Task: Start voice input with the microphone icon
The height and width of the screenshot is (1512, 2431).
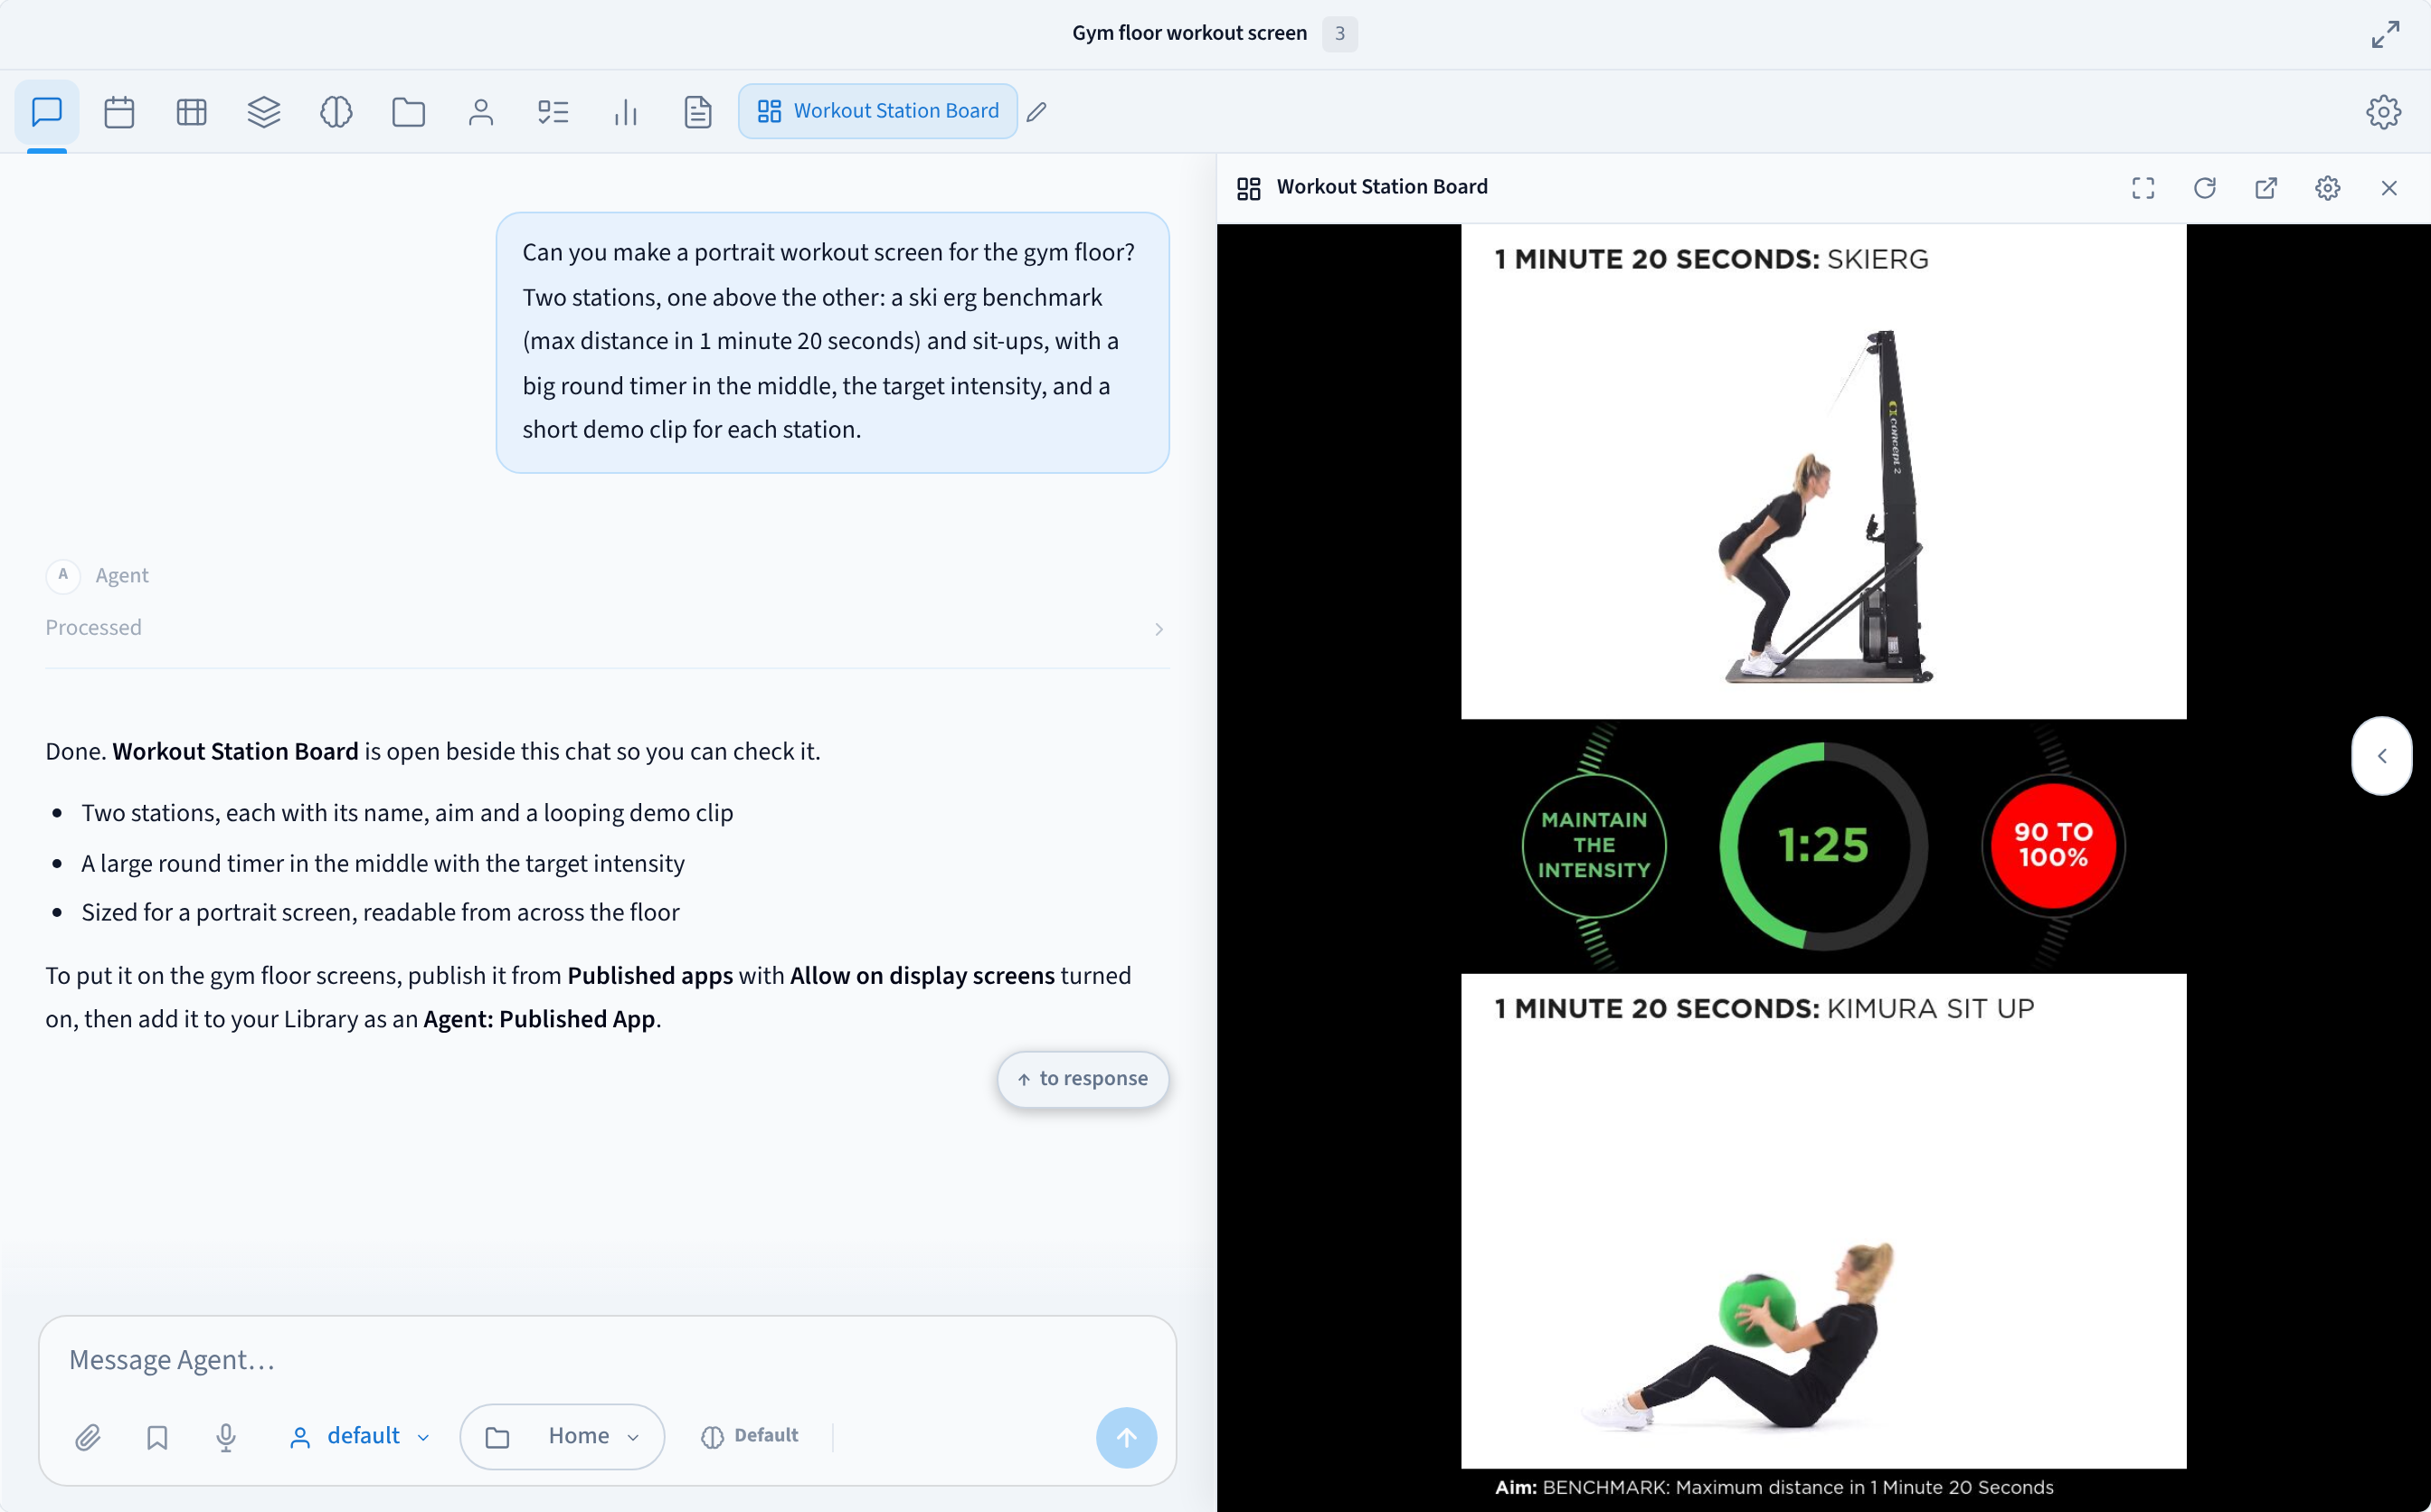Action: pyautogui.click(x=226, y=1437)
